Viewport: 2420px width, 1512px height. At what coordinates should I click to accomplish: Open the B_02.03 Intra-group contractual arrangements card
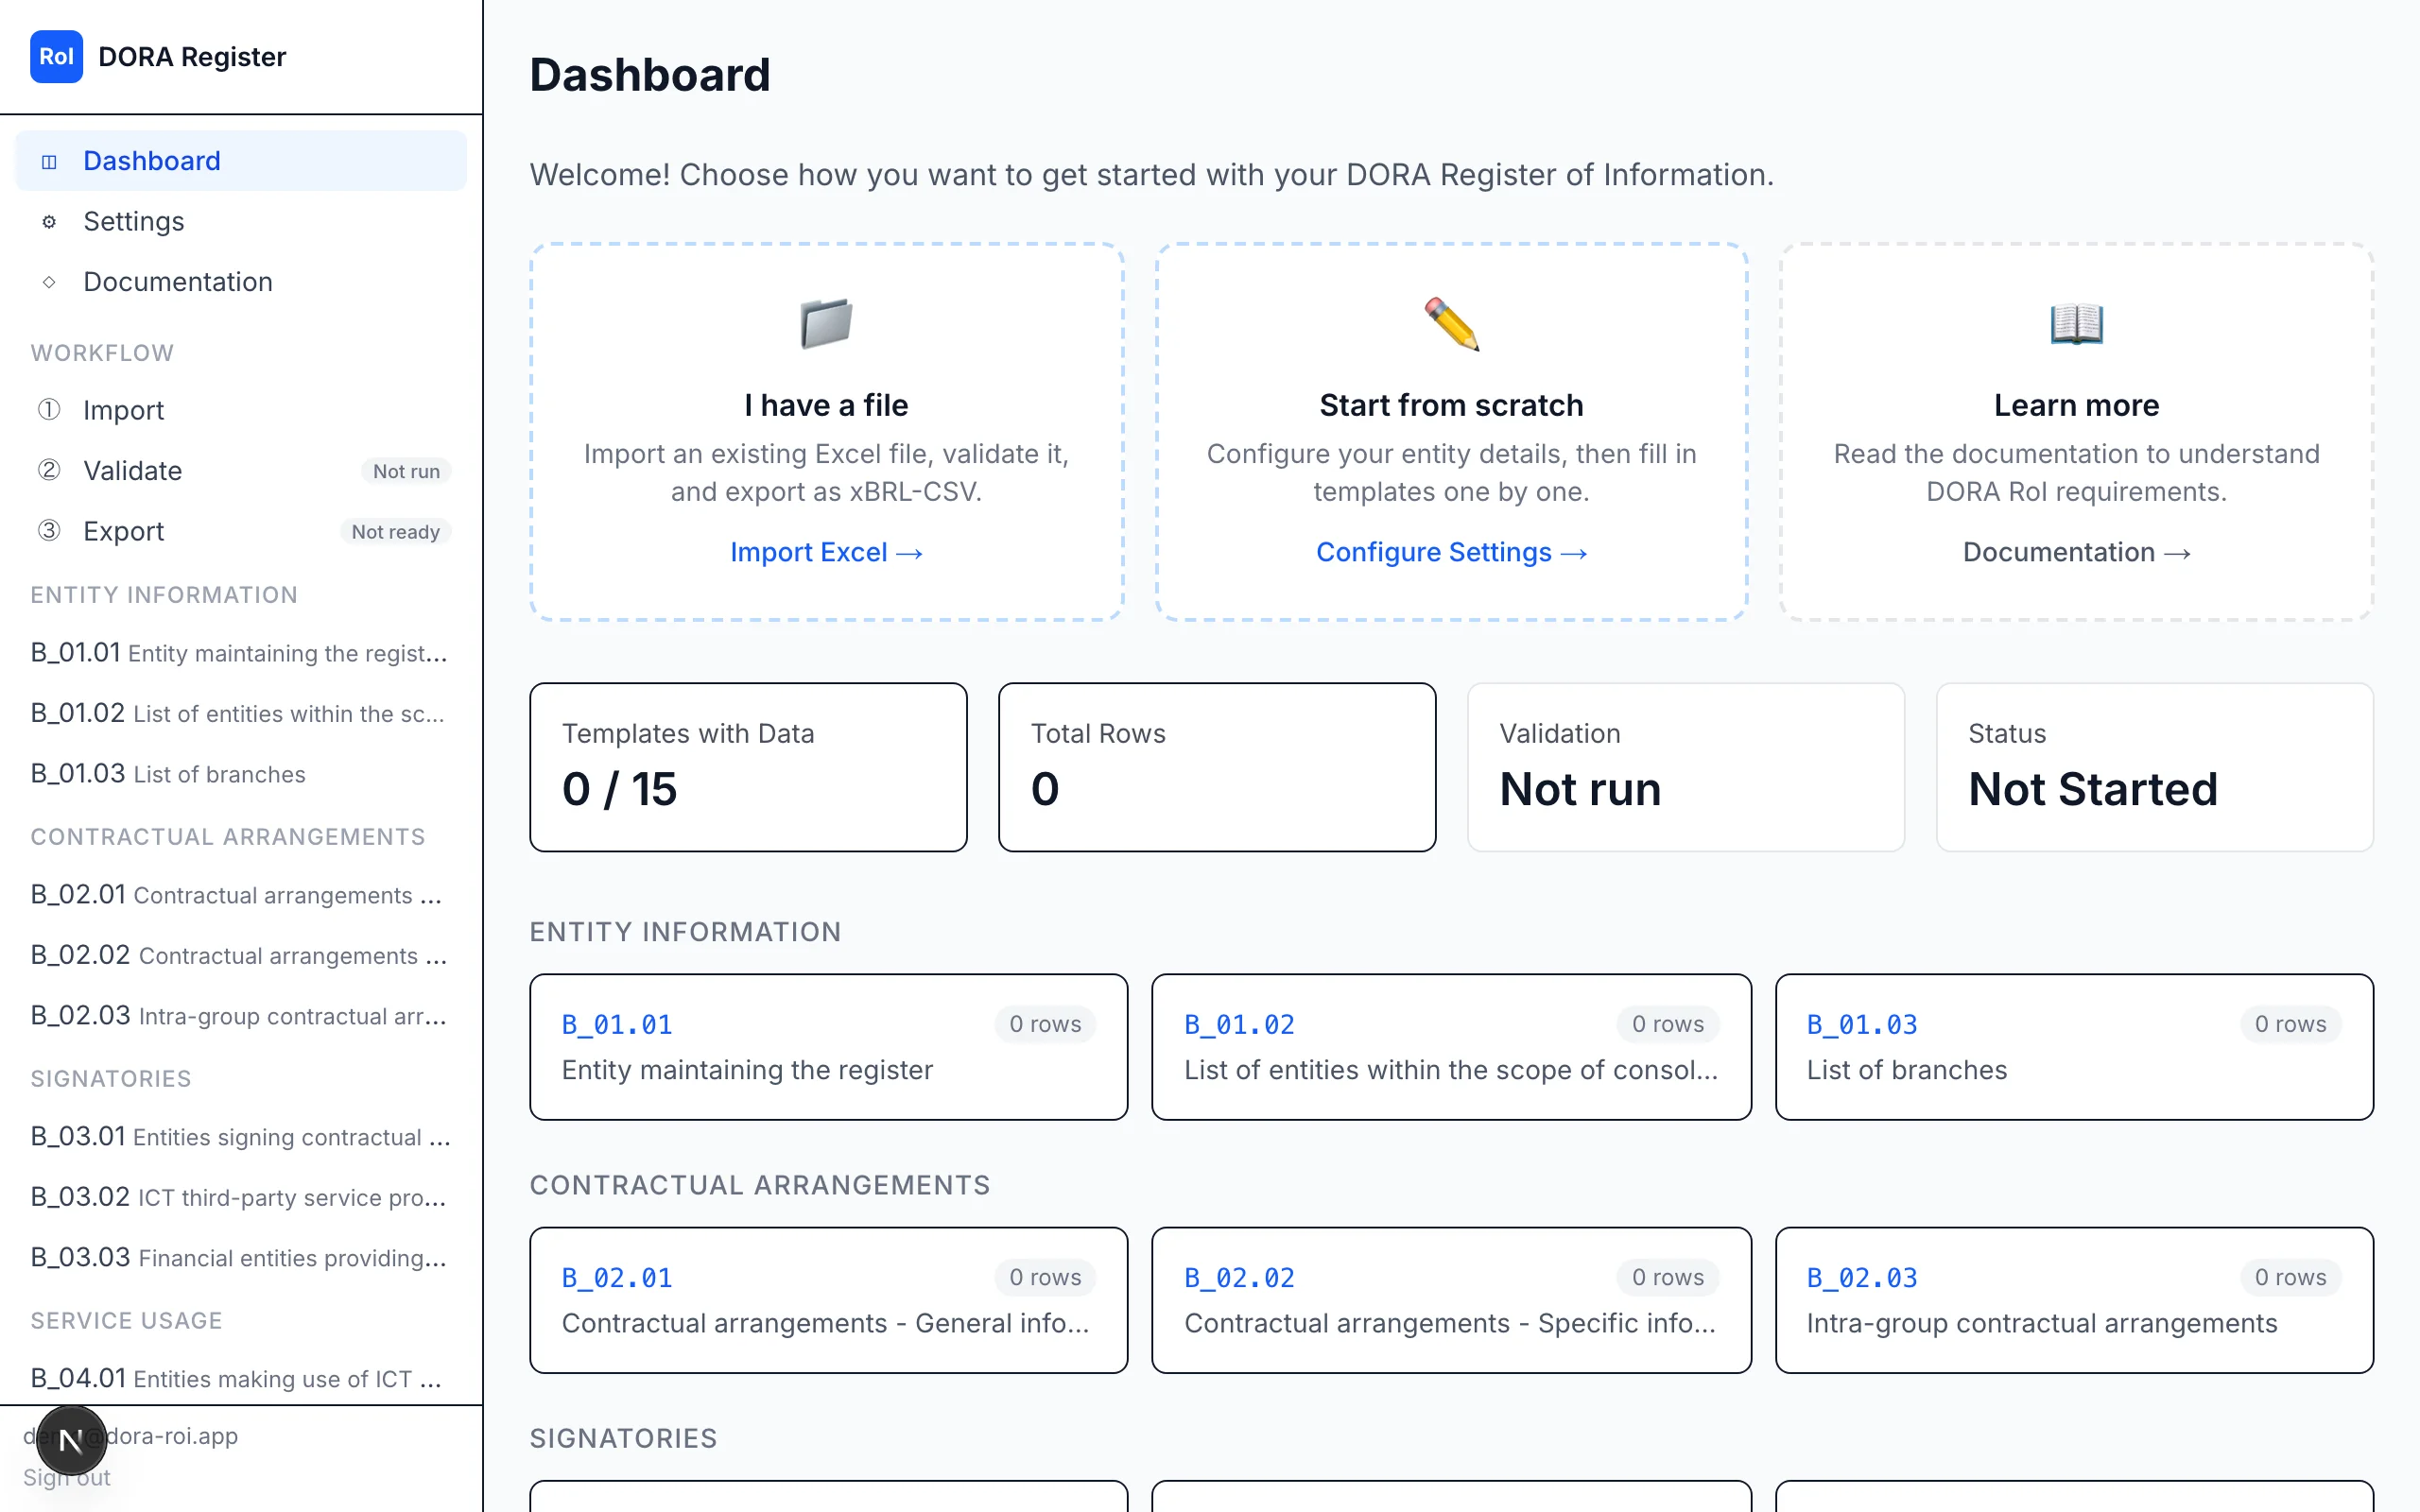tap(2074, 1300)
